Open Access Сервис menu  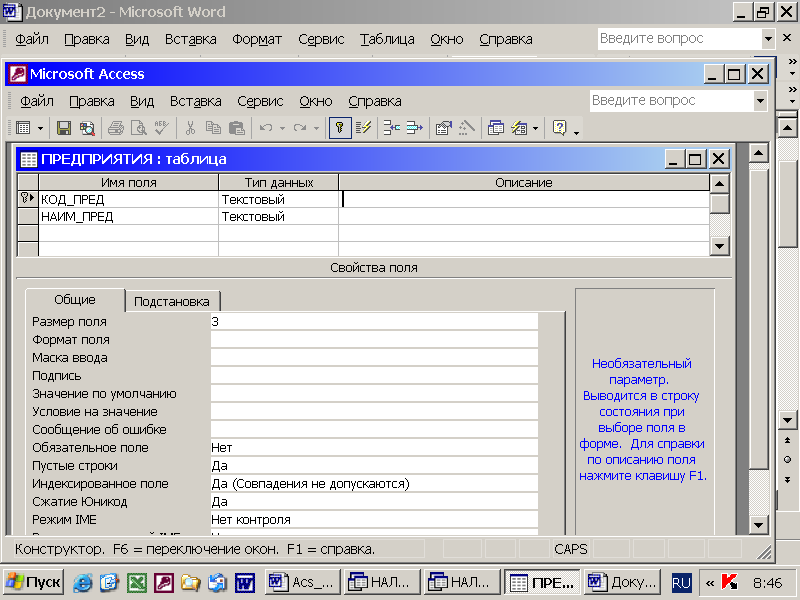click(x=260, y=101)
